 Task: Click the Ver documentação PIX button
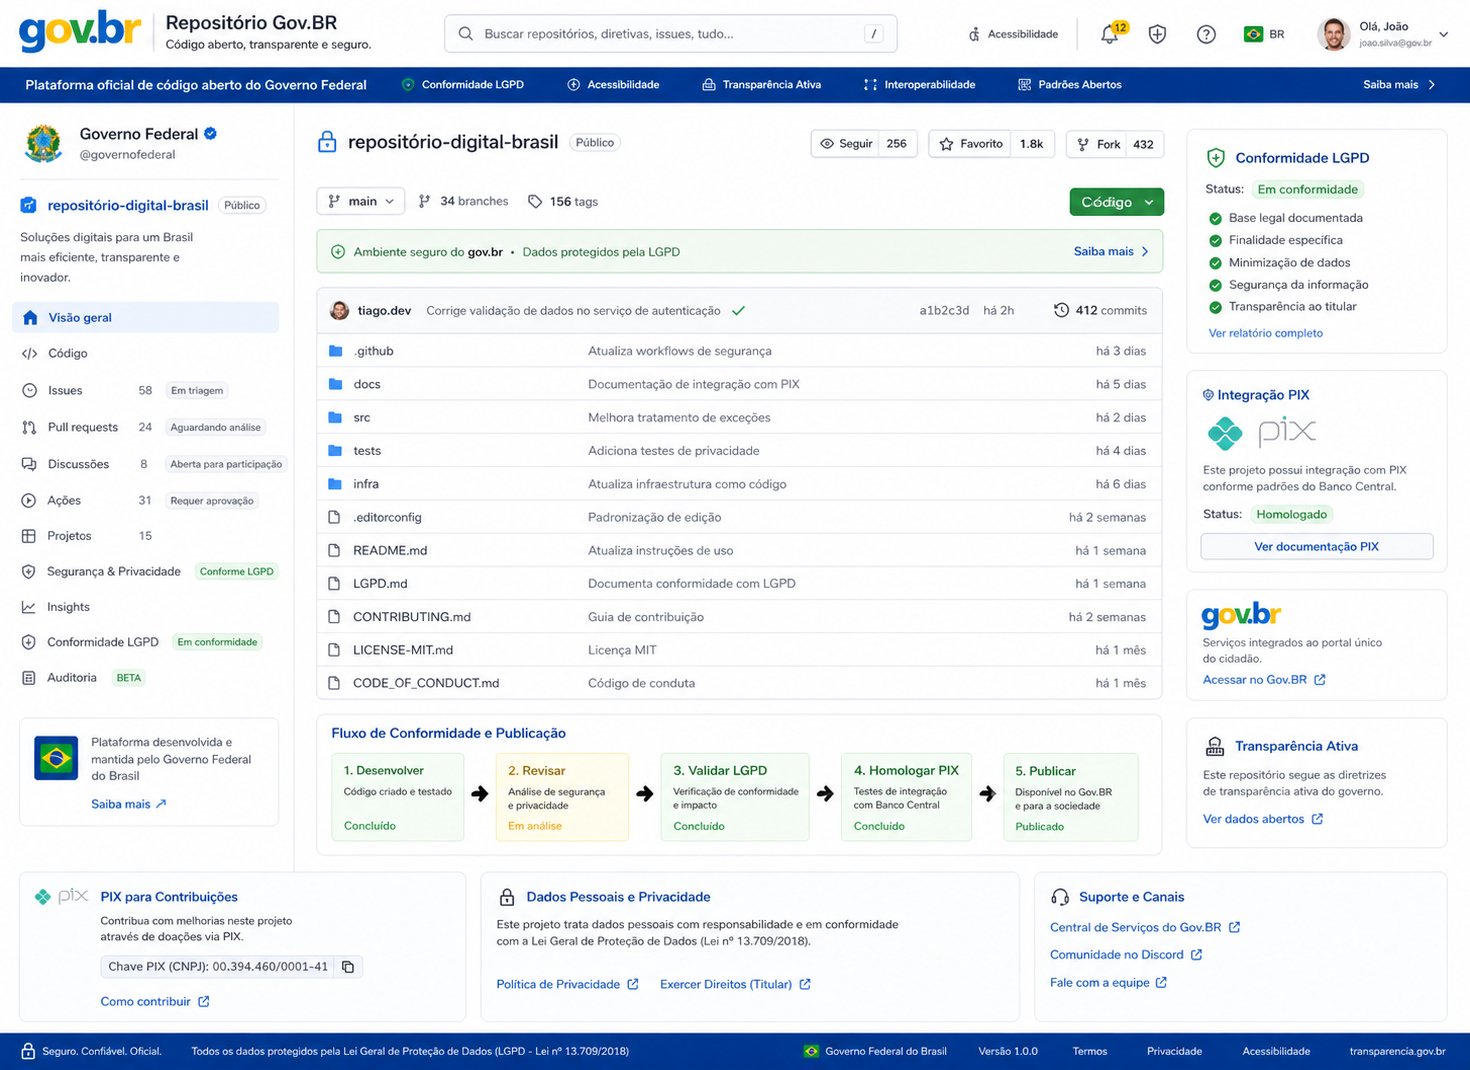(x=1317, y=547)
